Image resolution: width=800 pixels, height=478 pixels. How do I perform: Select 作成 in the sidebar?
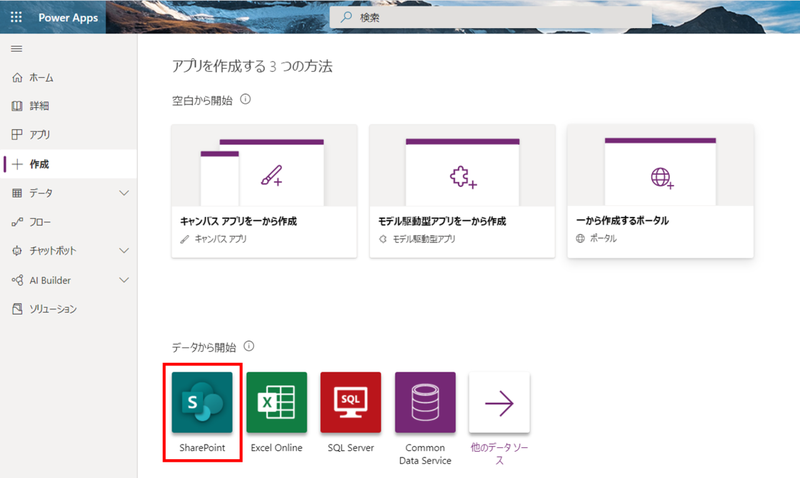(68, 164)
